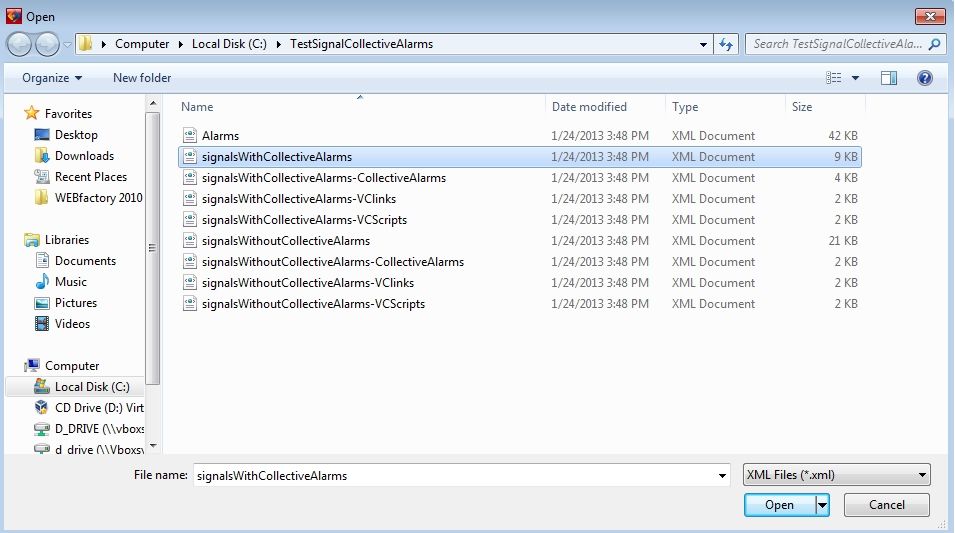The height and width of the screenshot is (533, 955).
Task: Open the address bar previous locations dropdown
Action: tap(703, 44)
